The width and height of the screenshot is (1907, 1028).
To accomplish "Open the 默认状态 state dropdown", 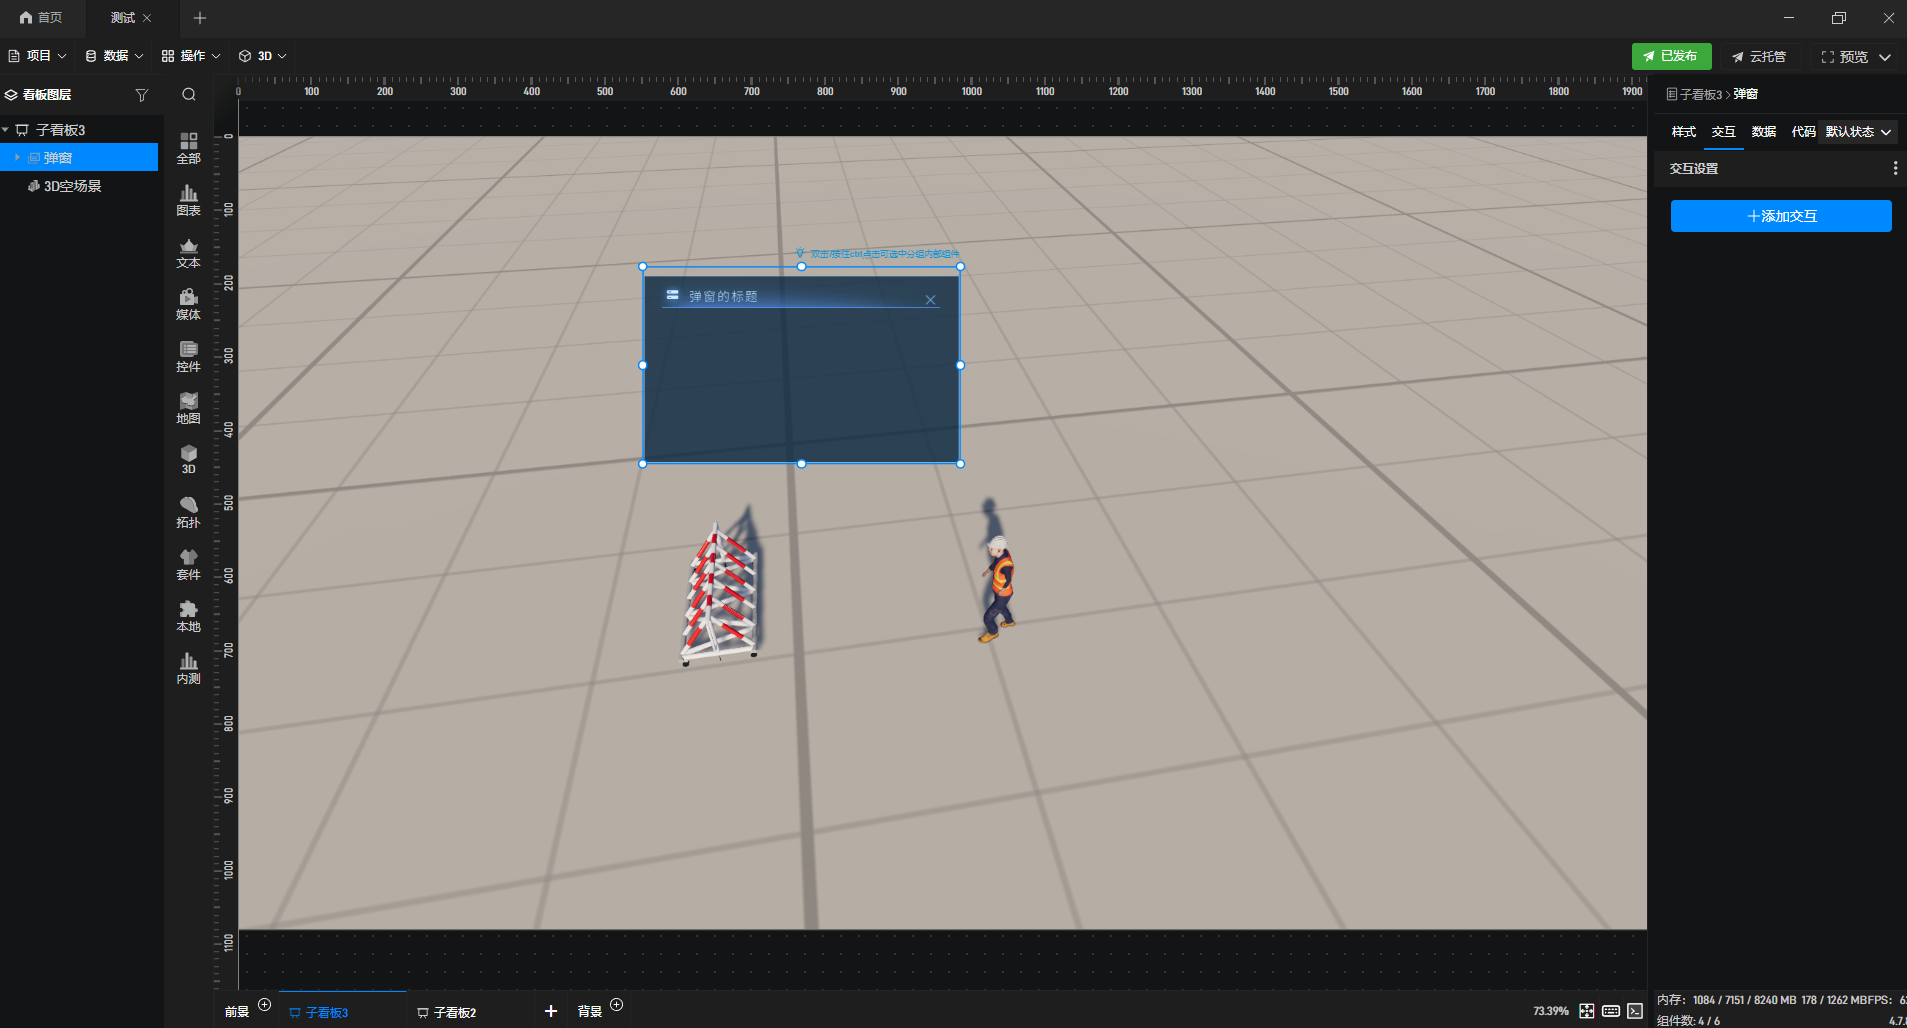I will pyautogui.click(x=1858, y=132).
